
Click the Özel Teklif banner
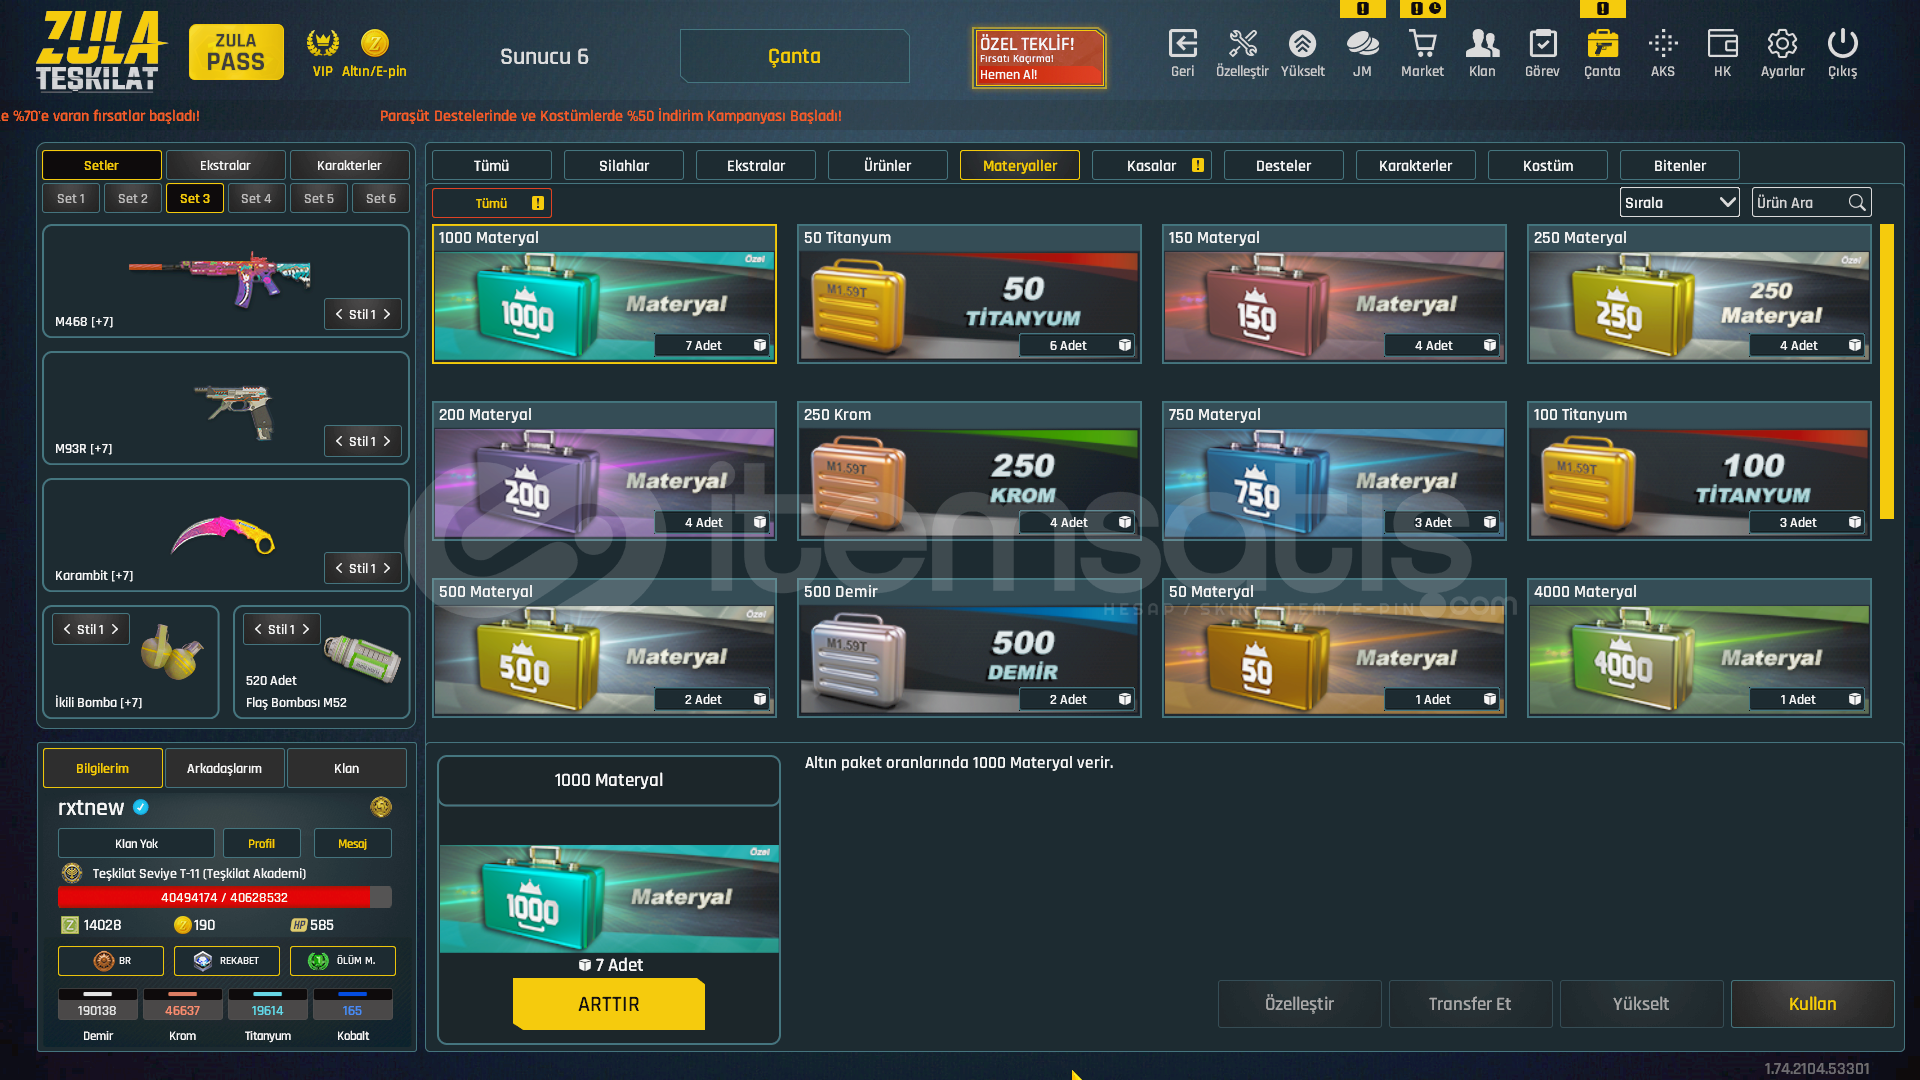click(1040, 58)
